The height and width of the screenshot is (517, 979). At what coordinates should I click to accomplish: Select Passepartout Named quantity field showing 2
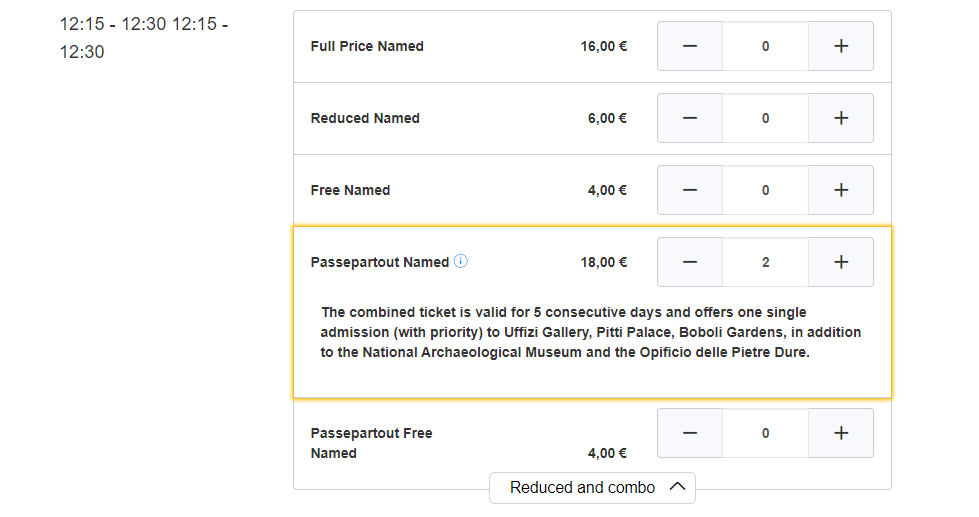(x=765, y=262)
